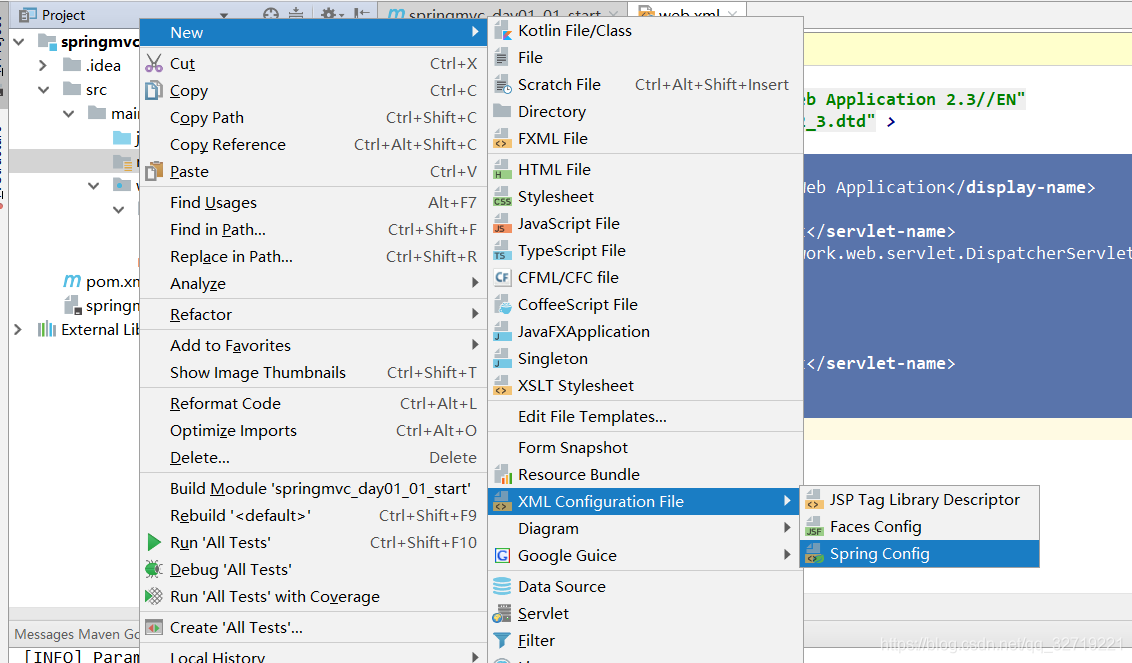Click the JavaFXApplication icon

click(502, 332)
